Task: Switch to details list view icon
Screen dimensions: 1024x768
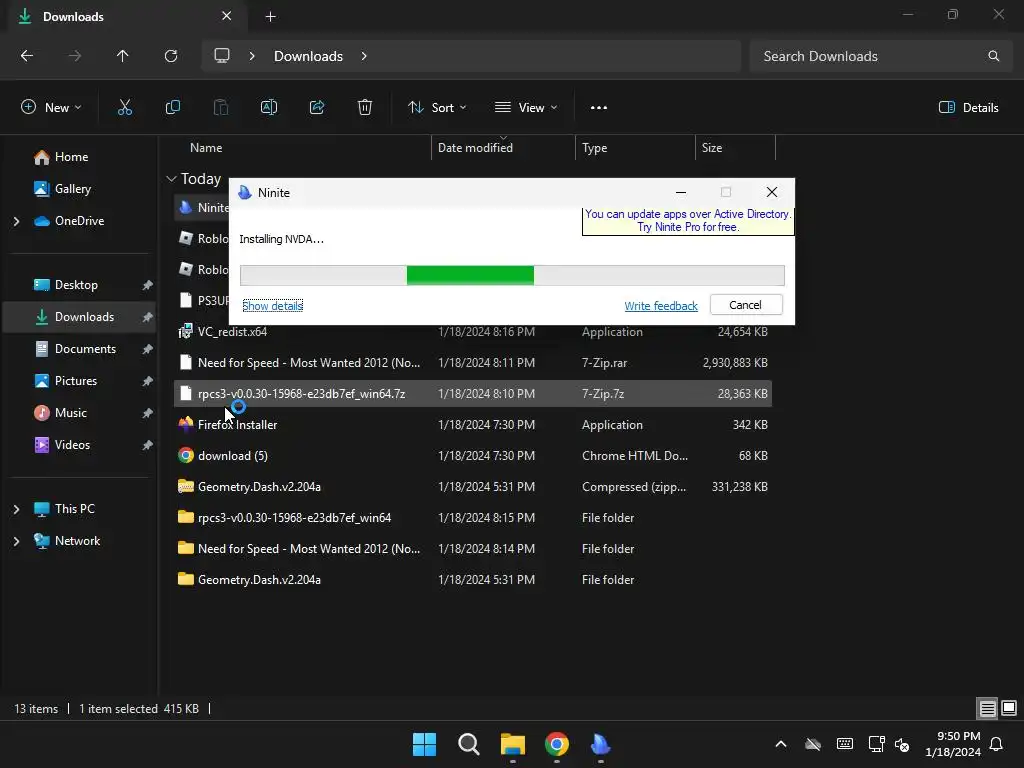Action: click(987, 709)
